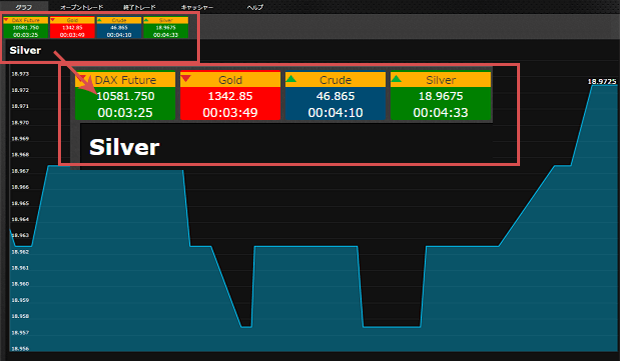620x361 pixels.
Task: Click green up arrow on enlarged Silver tile
Action: [x=396, y=78]
